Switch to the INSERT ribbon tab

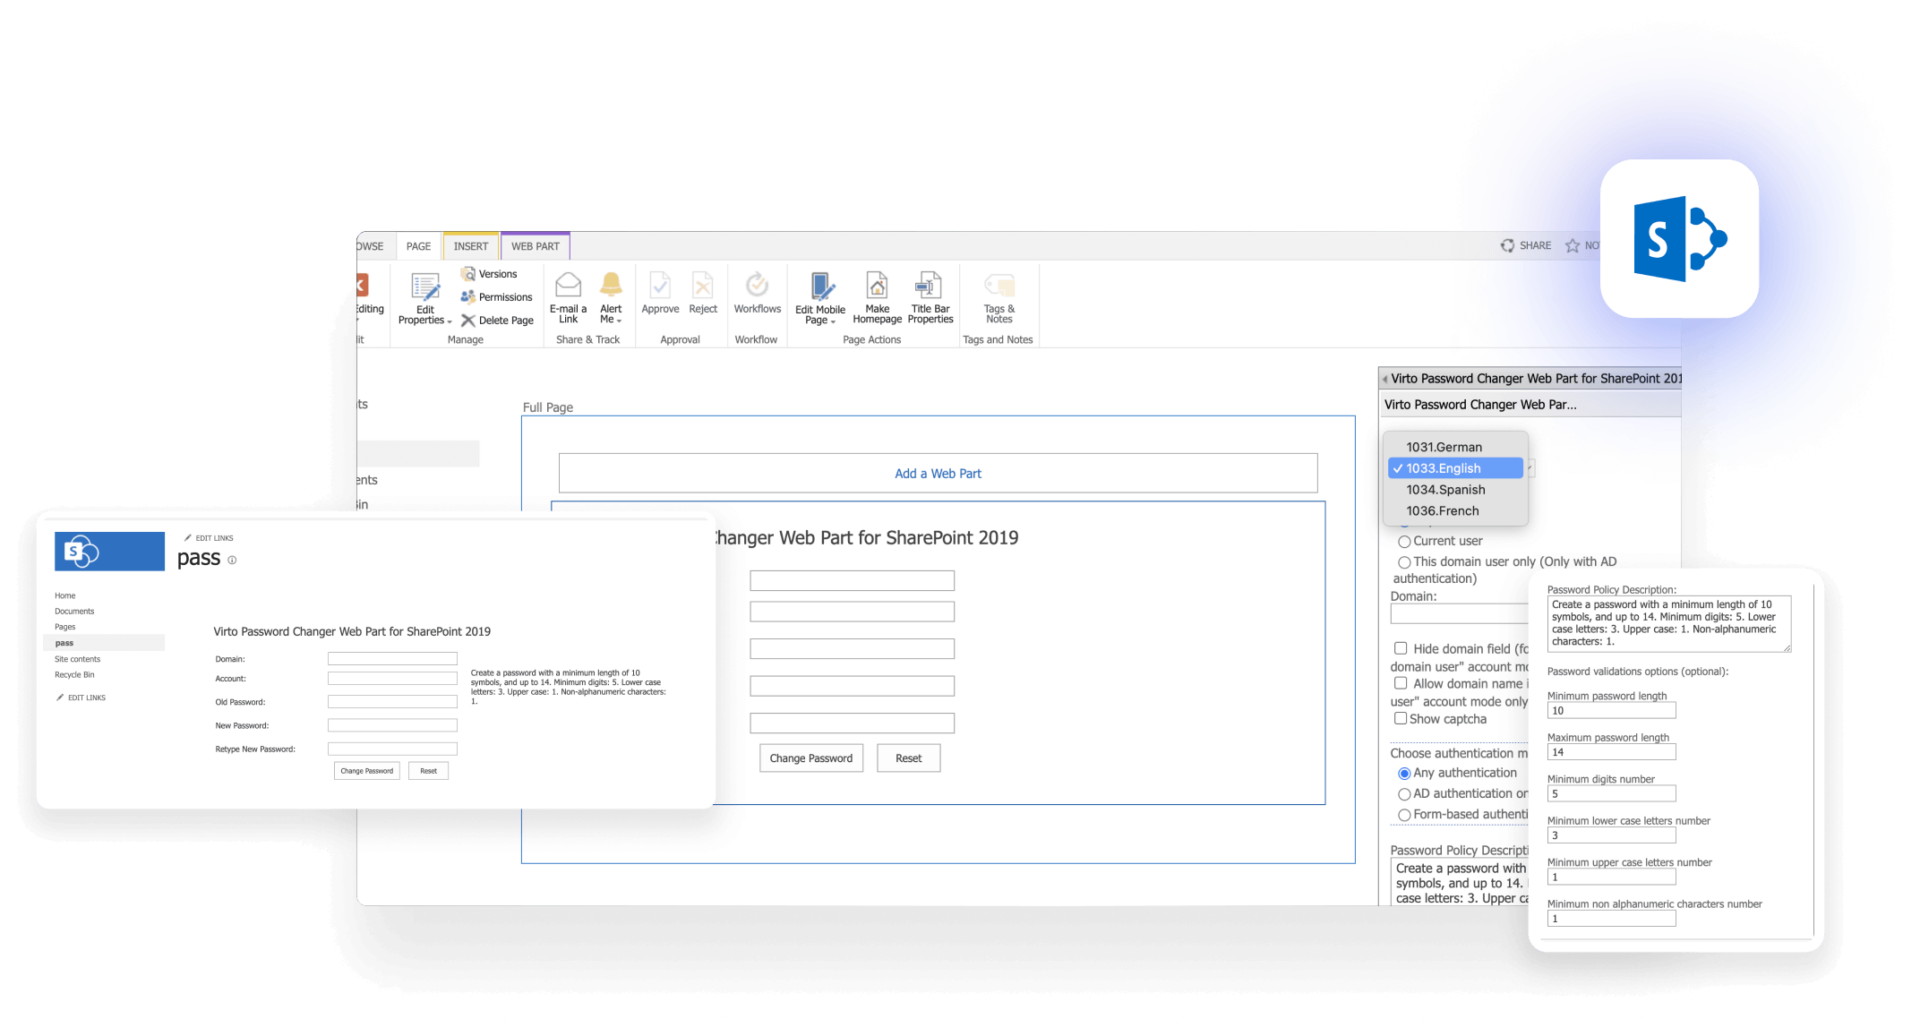tap(470, 245)
